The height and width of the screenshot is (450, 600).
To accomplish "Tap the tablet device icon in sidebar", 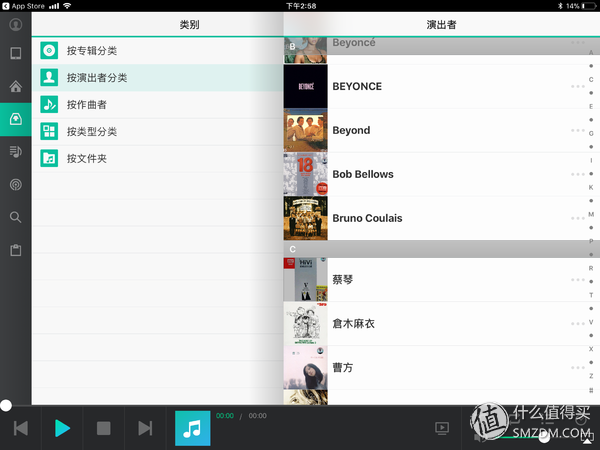I will click(16, 53).
